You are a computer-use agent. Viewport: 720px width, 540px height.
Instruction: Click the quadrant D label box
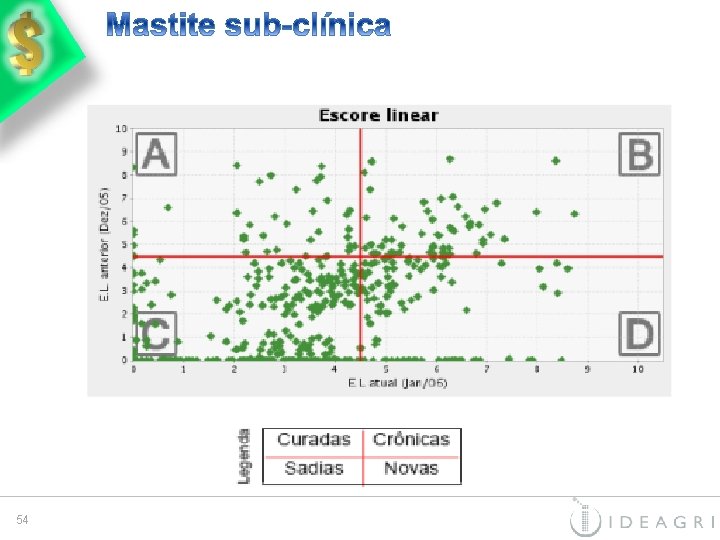click(638, 333)
